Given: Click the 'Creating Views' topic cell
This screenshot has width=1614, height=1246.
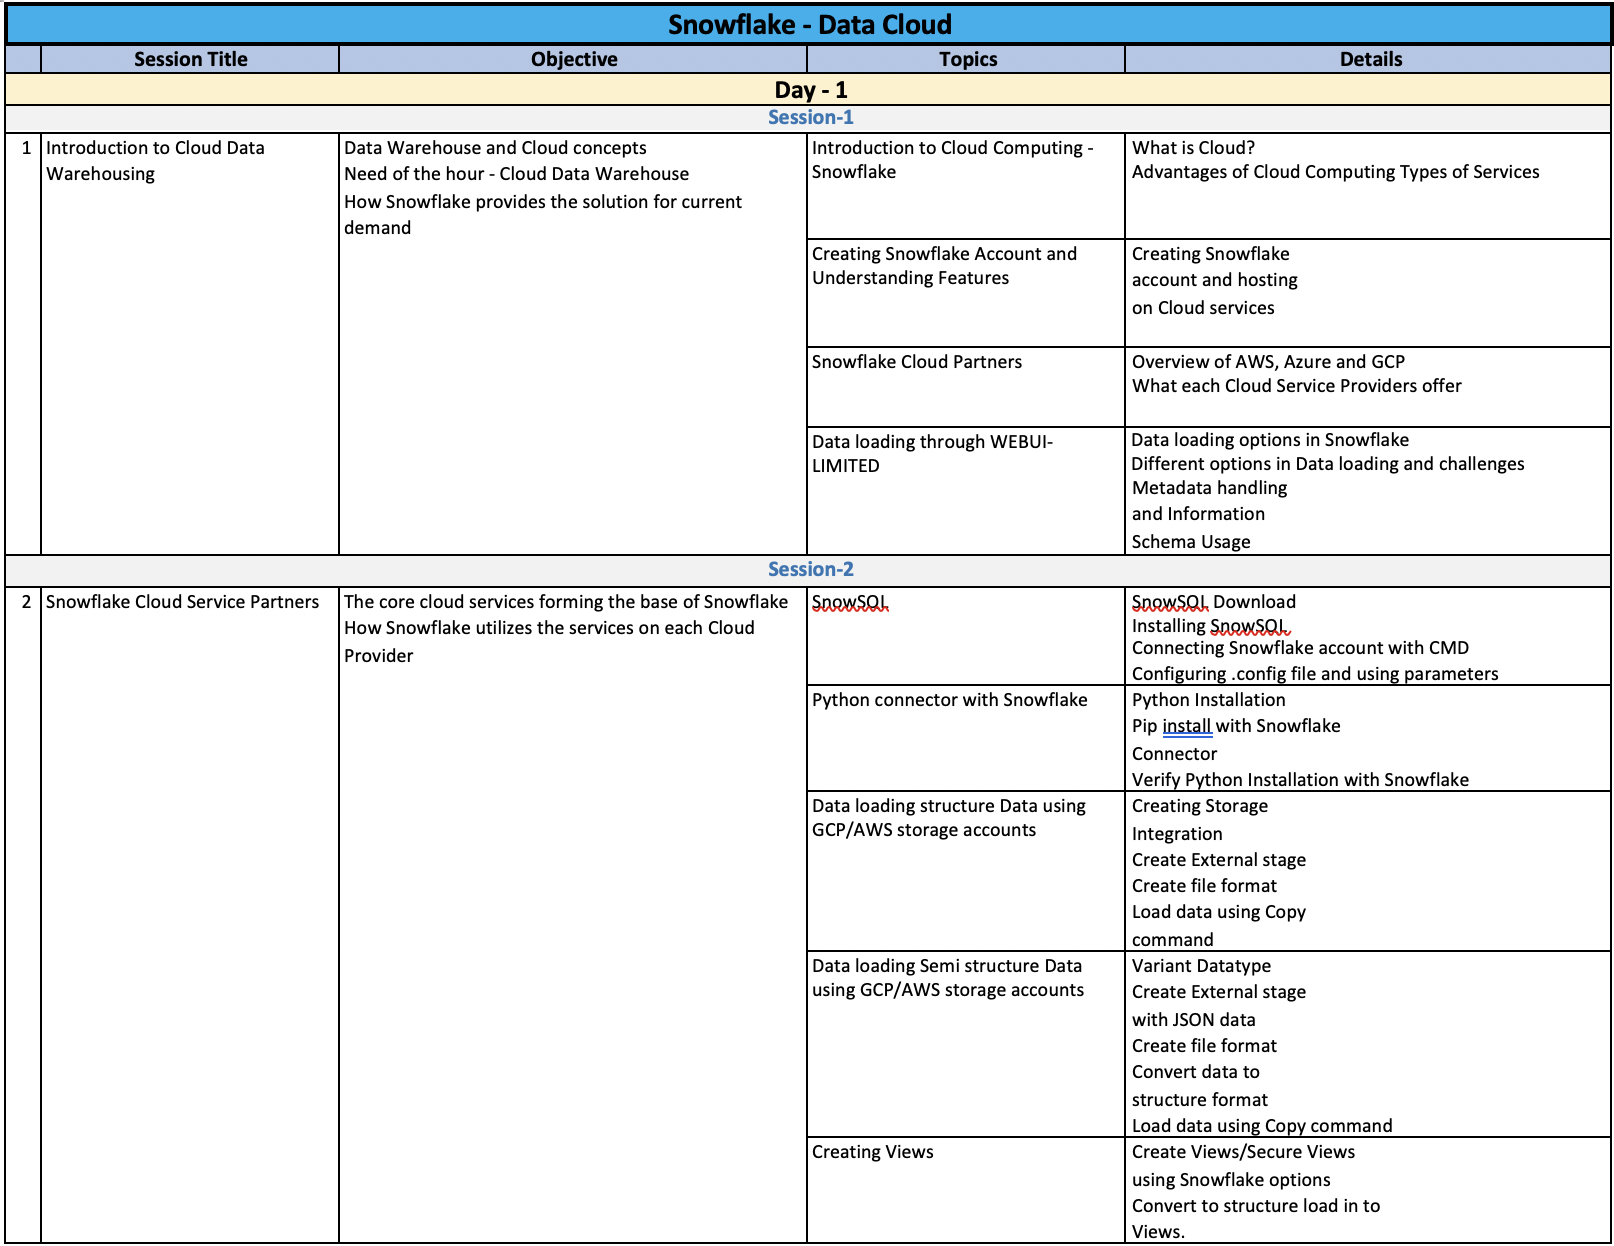Looking at the screenshot, I should pyautogui.click(x=966, y=1190).
